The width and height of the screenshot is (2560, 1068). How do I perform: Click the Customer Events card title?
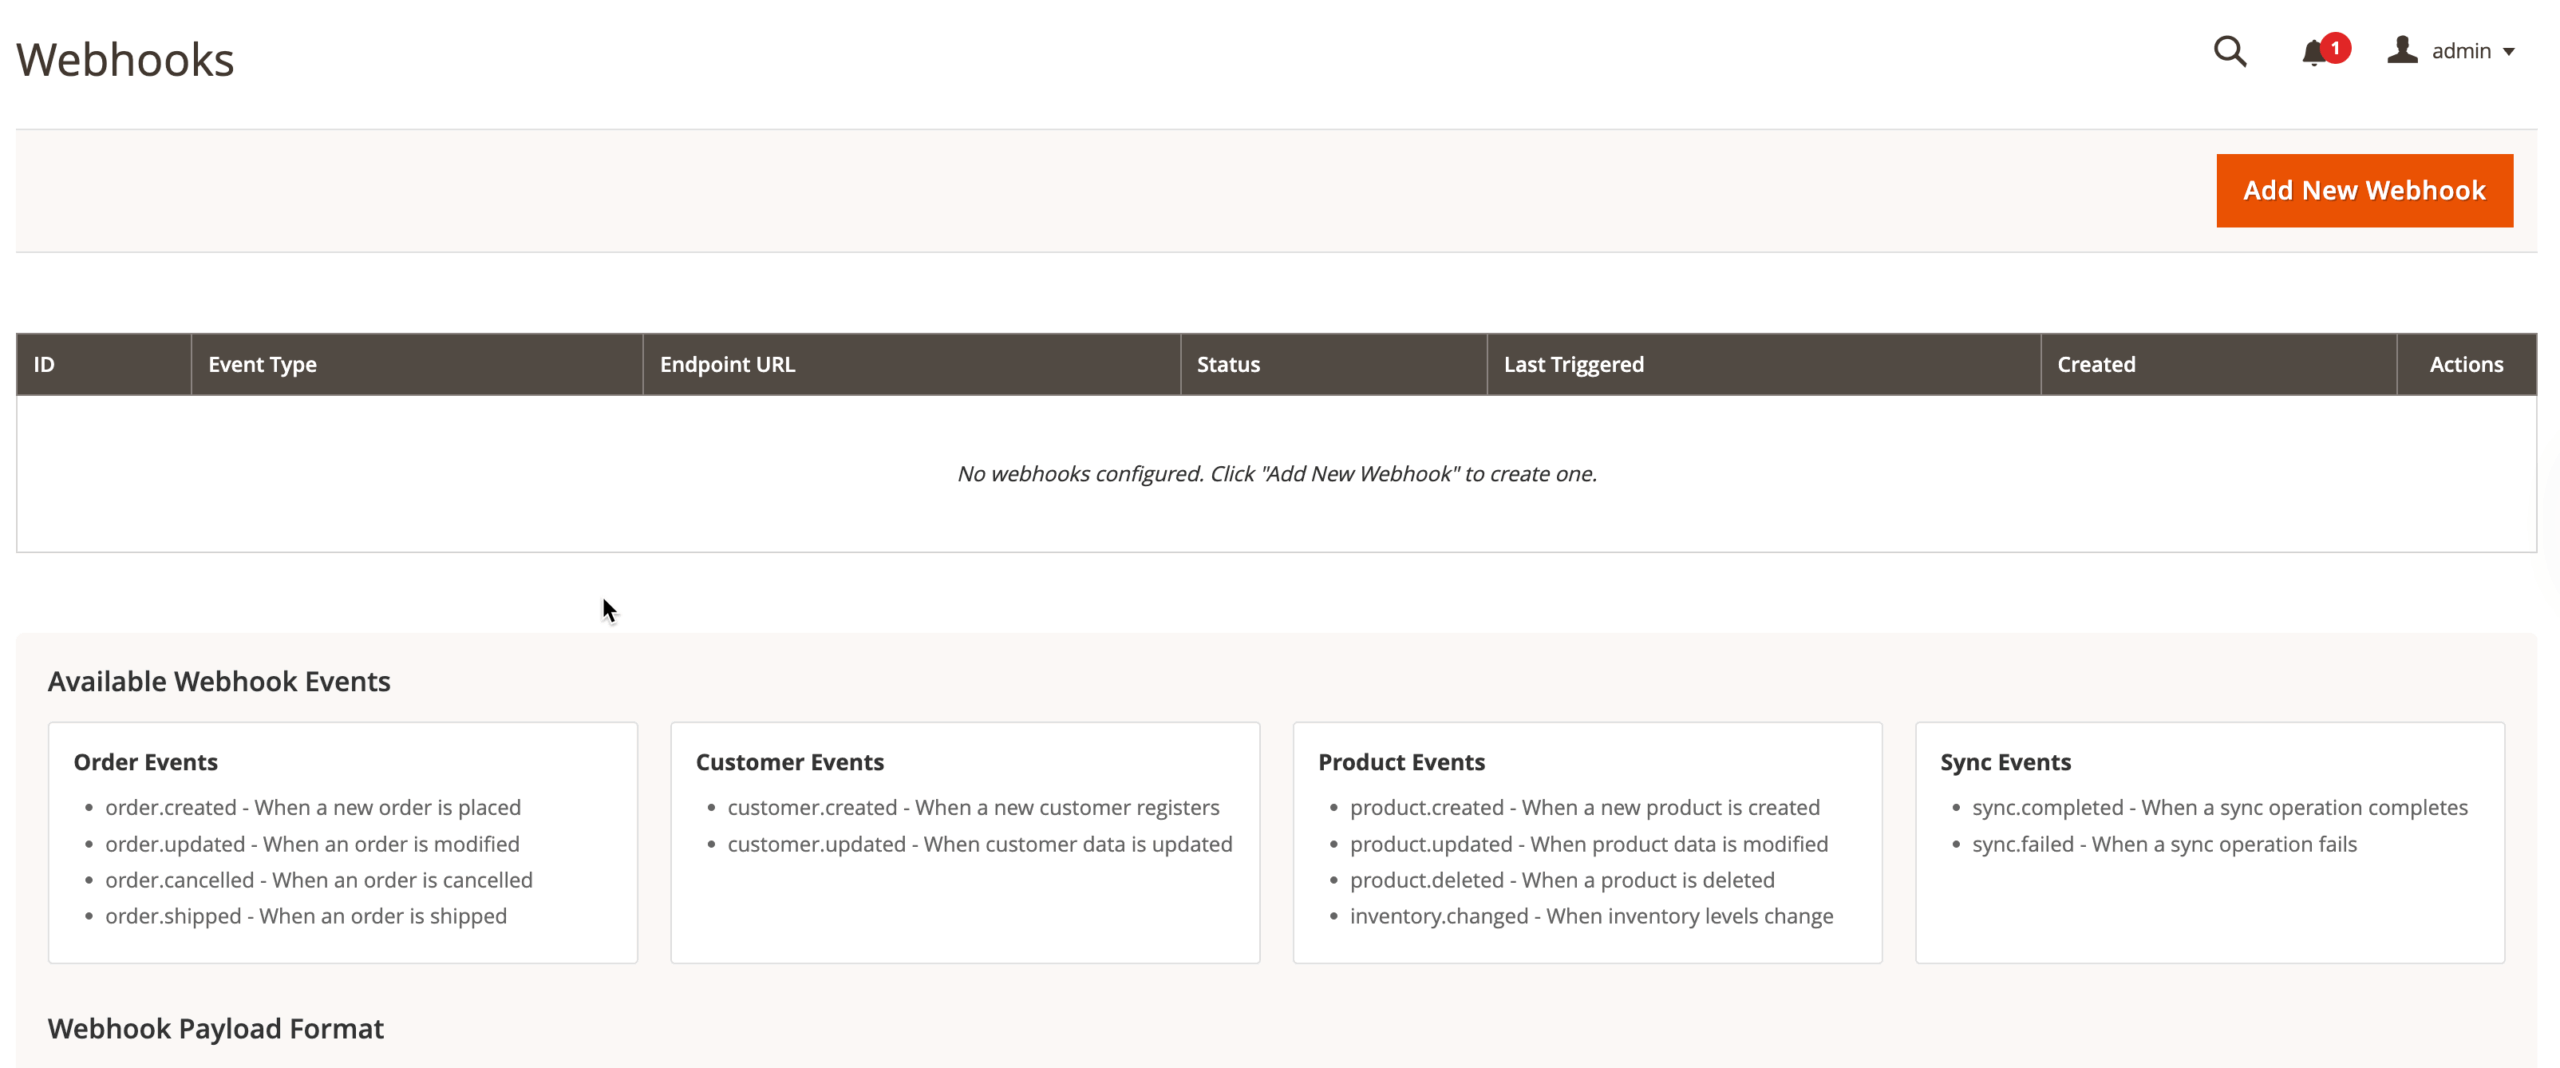click(x=789, y=762)
